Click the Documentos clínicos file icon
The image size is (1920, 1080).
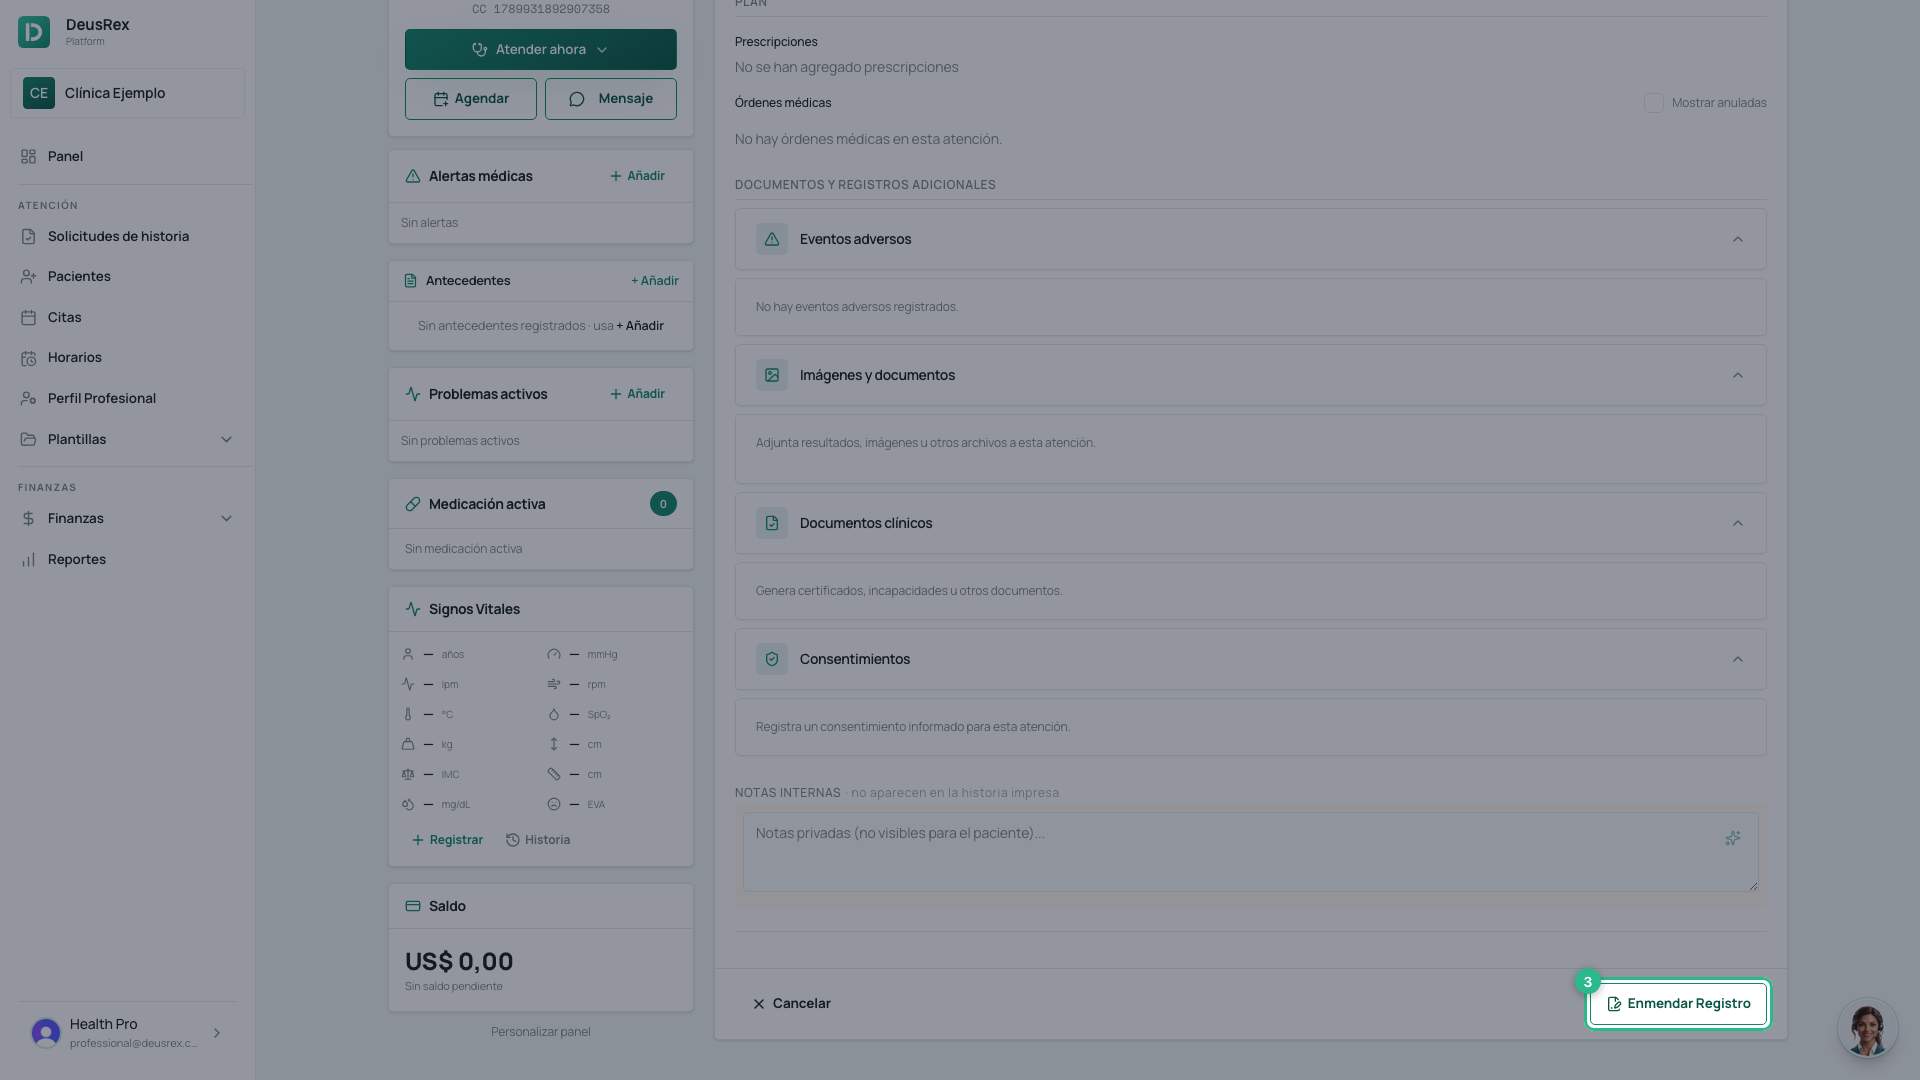pos(772,523)
